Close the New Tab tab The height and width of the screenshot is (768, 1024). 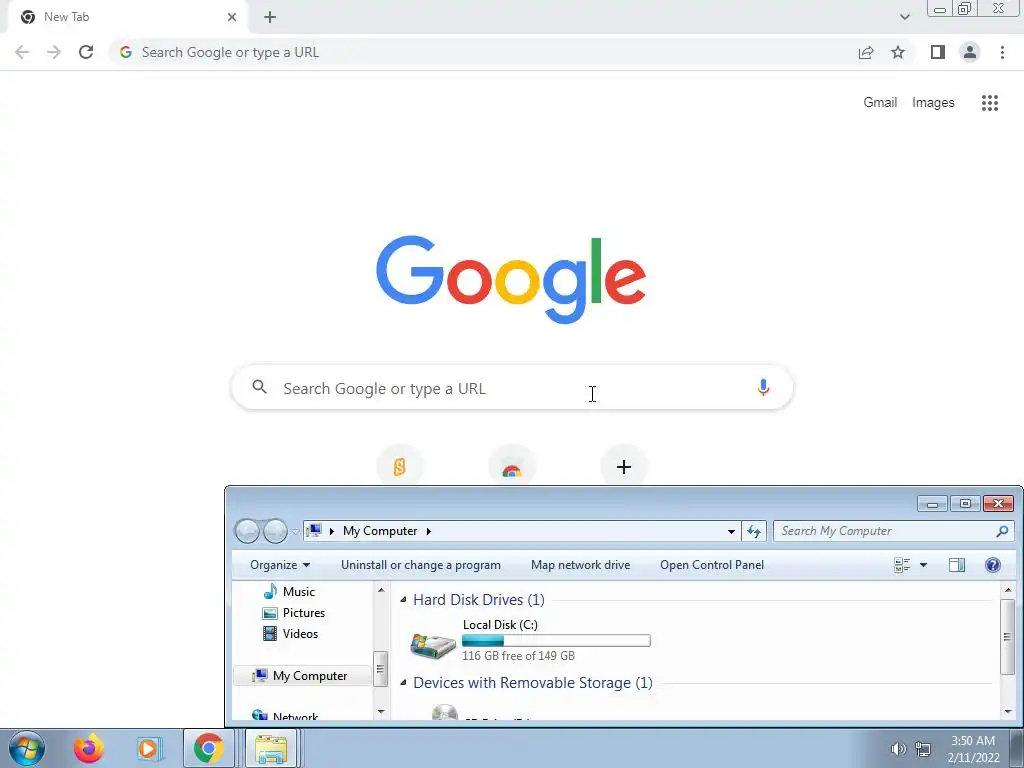pos(232,17)
